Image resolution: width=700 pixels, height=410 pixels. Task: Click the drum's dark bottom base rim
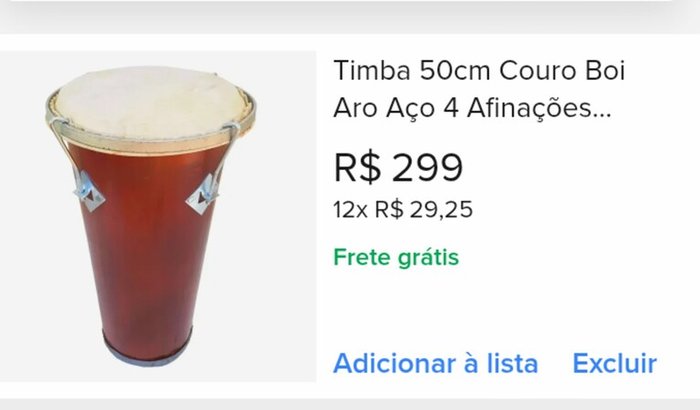[147, 351]
